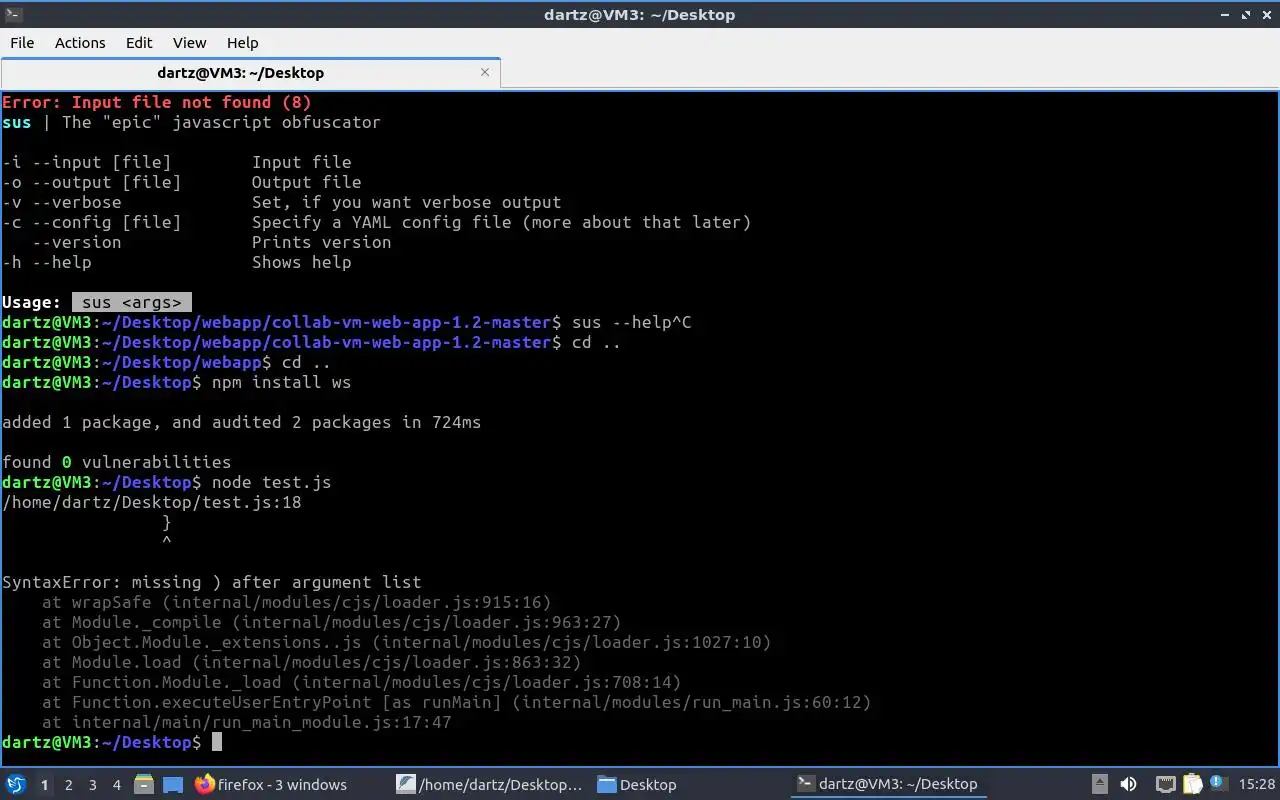Click the "--version" option line

pos(212,242)
